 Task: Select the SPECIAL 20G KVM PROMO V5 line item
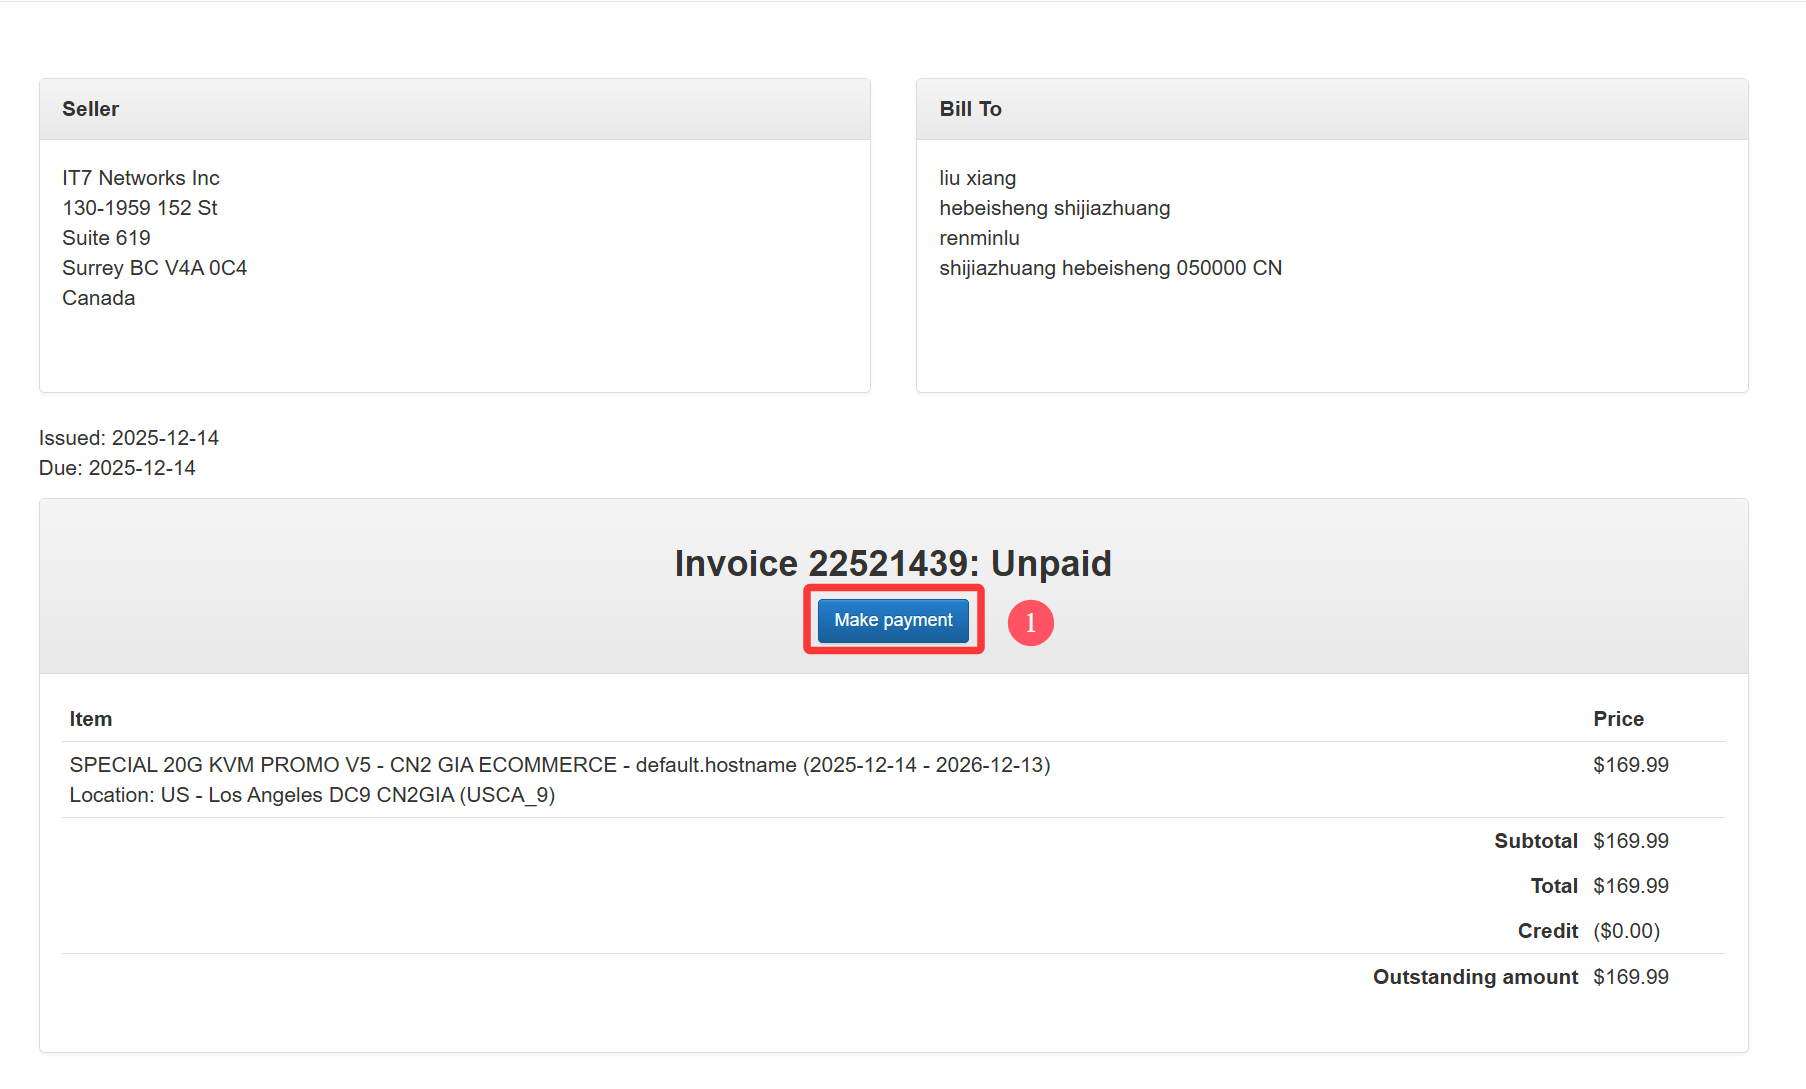[559, 765]
